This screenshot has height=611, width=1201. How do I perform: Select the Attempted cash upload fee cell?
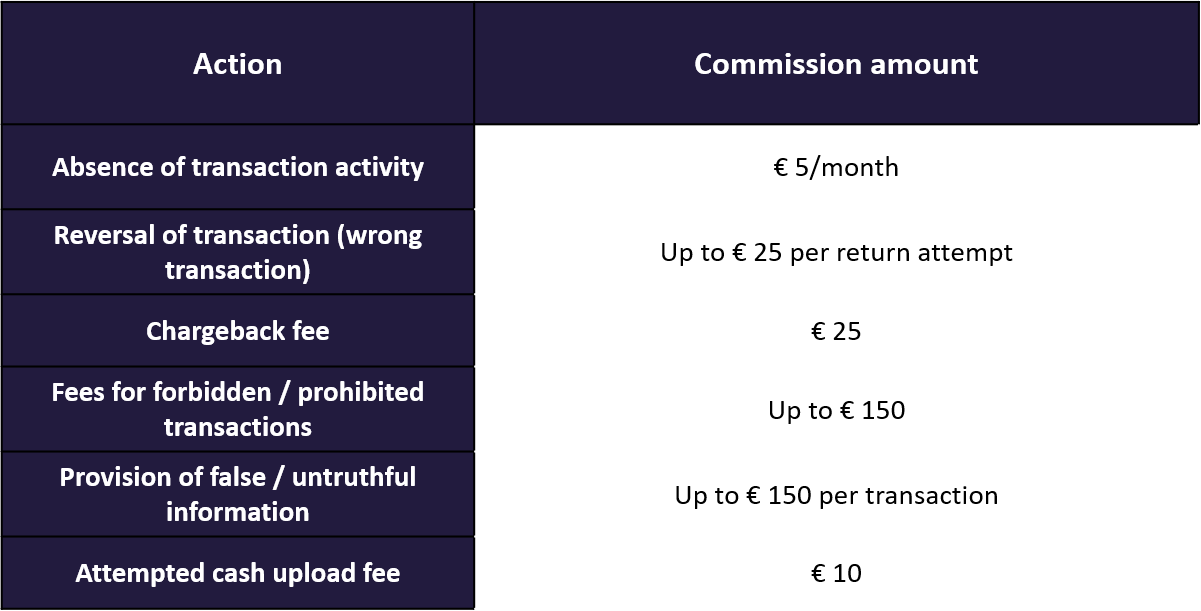(x=237, y=573)
